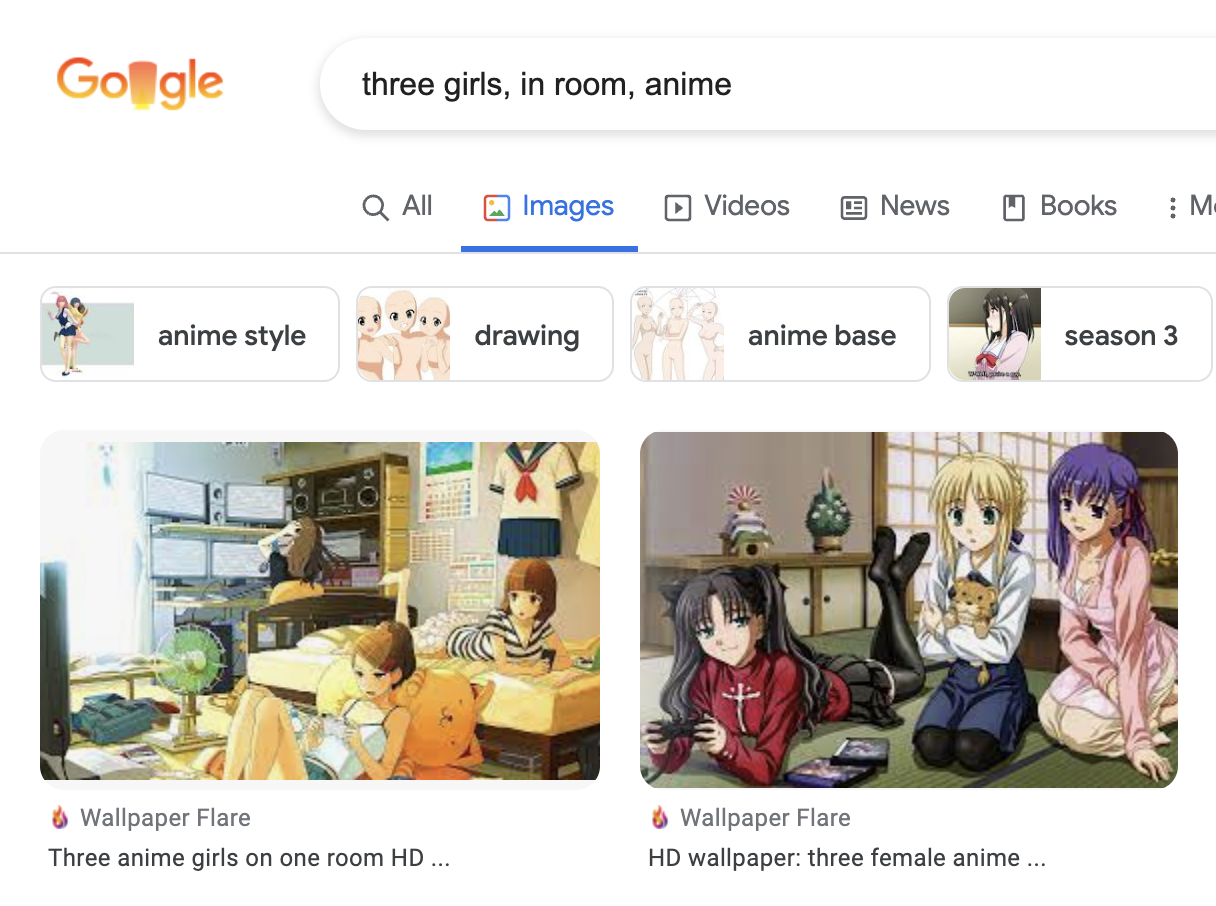Image resolution: width=1216 pixels, height=906 pixels.
Task: Switch to the Videos tab
Action: click(x=727, y=207)
